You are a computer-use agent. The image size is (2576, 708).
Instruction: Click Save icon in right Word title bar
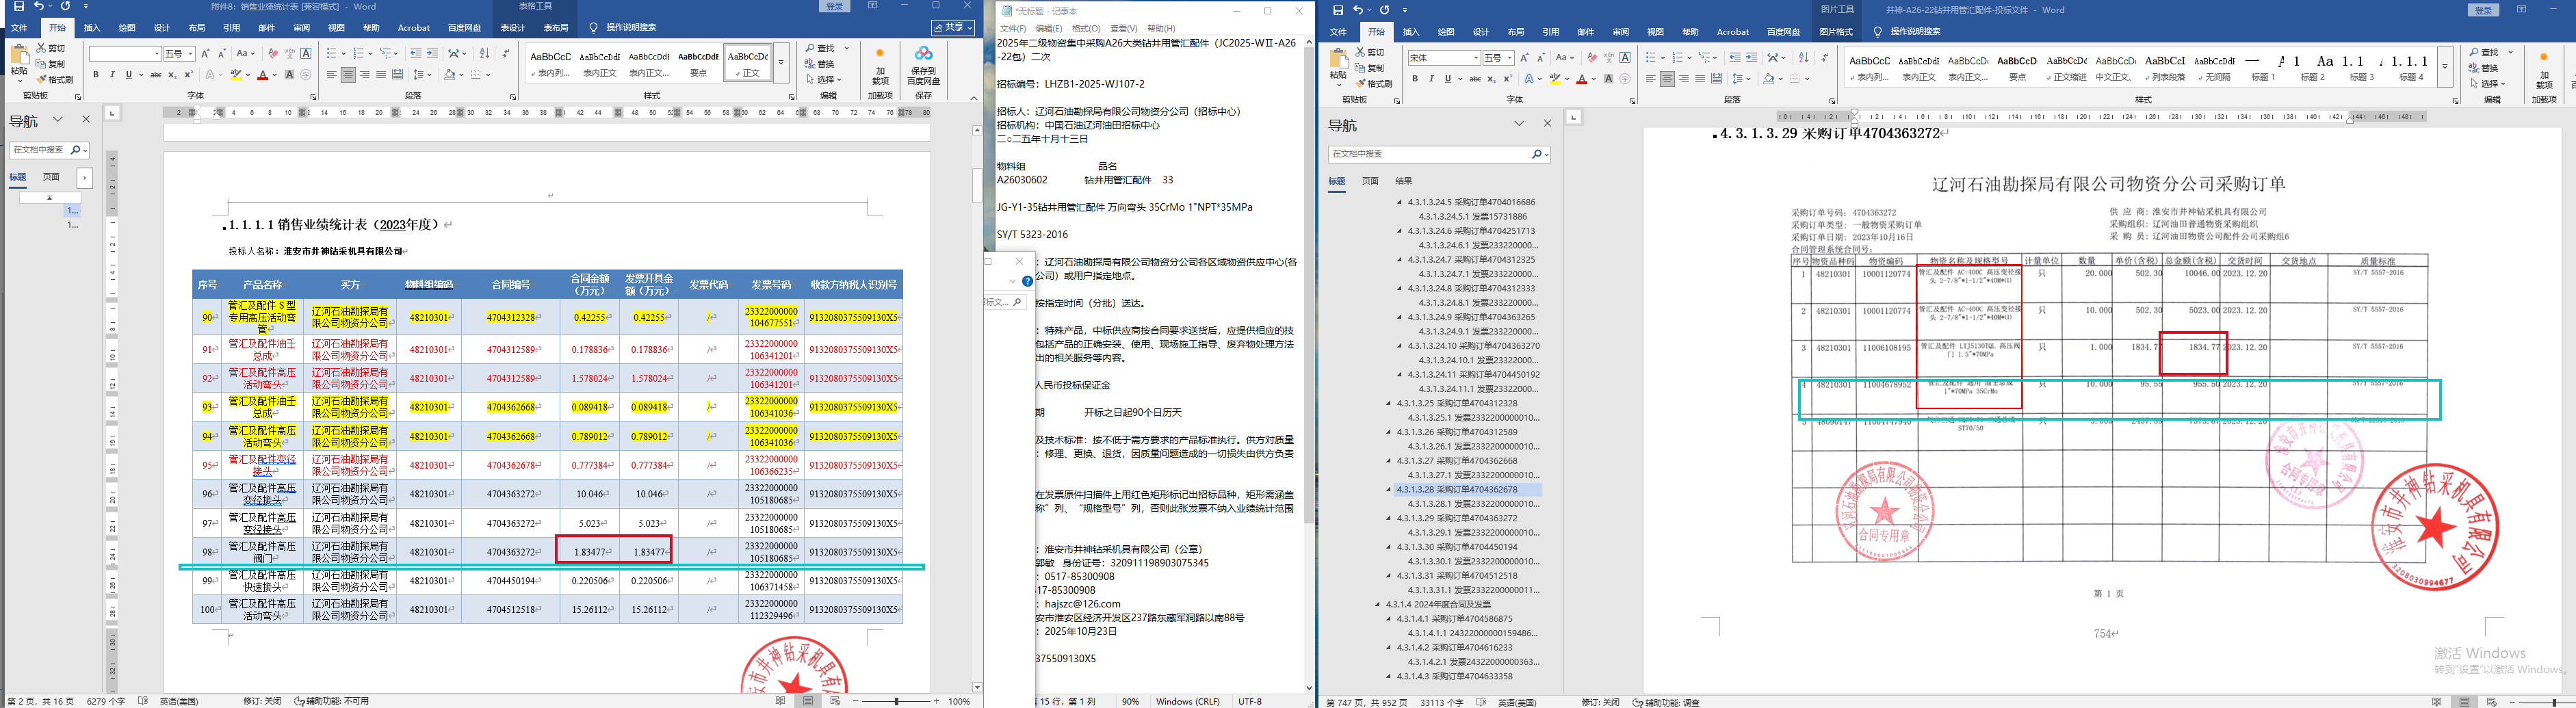point(1338,10)
